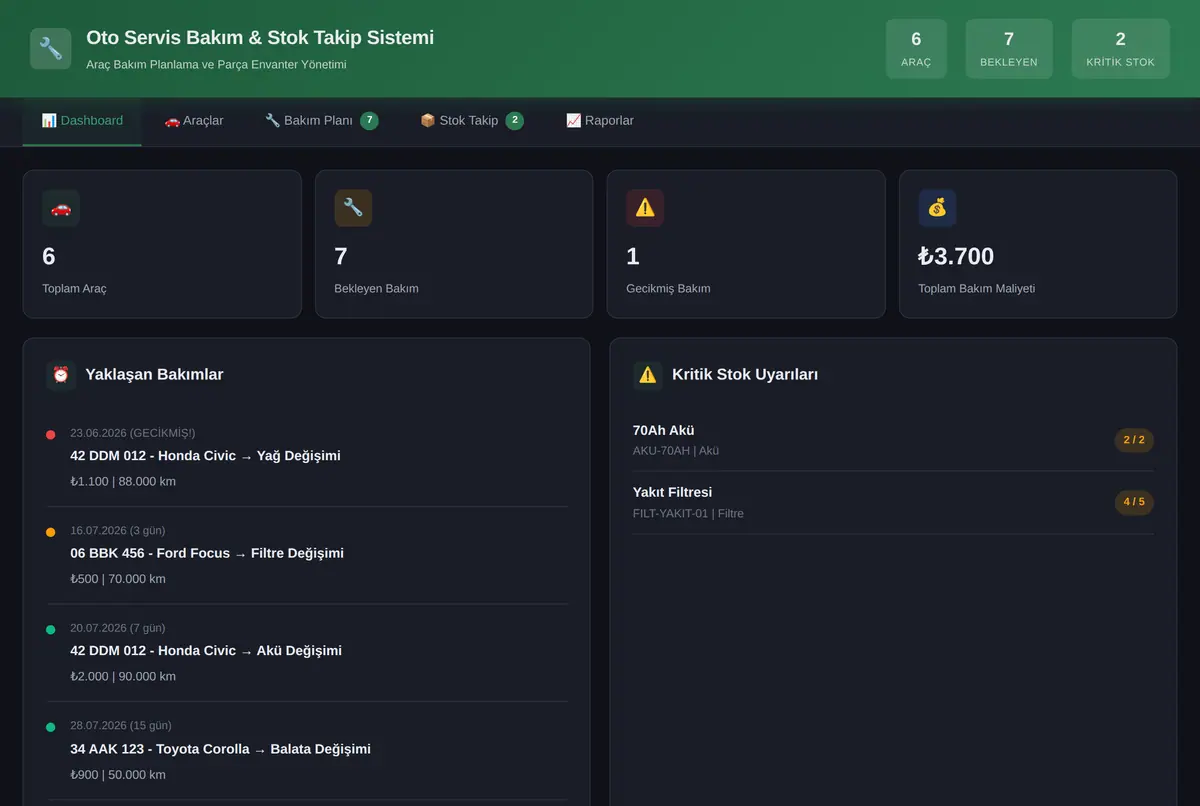This screenshot has width=1200, height=806.
Task: Click the Bekleyen counter in the header
Action: (1009, 48)
